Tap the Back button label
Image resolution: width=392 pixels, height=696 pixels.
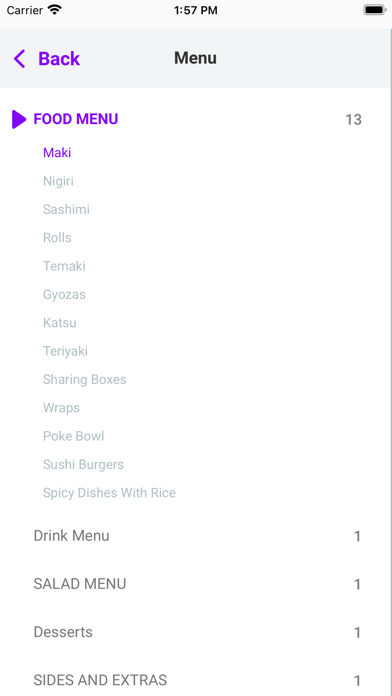pos(59,59)
